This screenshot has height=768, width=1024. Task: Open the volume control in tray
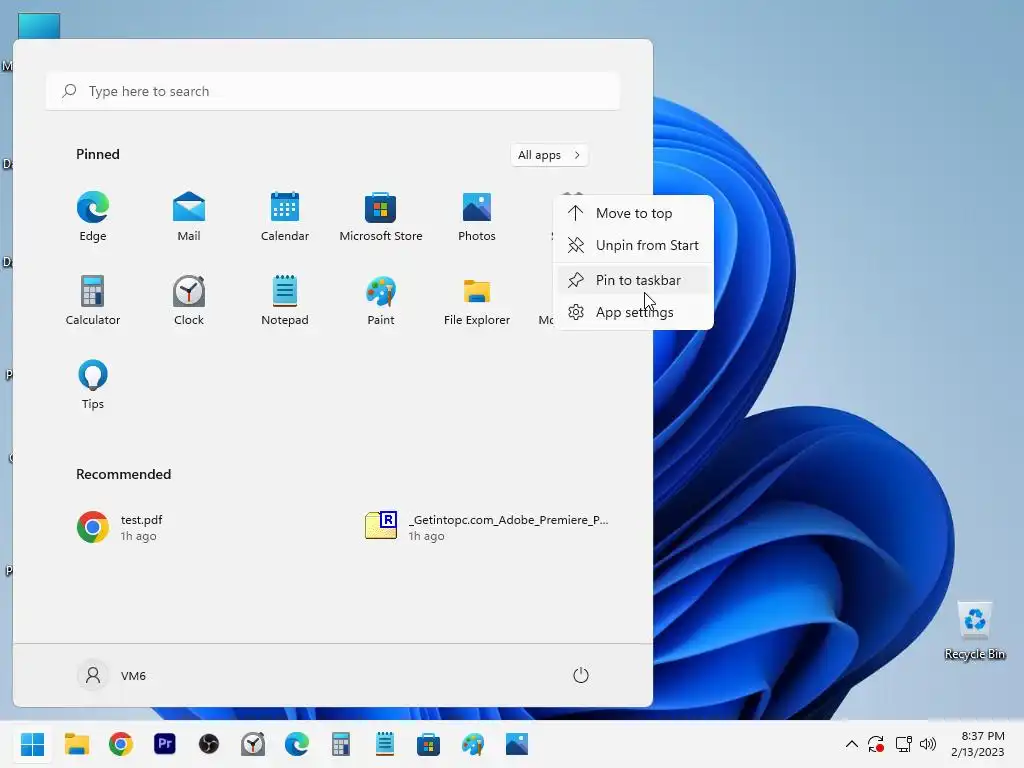pyautogui.click(x=927, y=744)
